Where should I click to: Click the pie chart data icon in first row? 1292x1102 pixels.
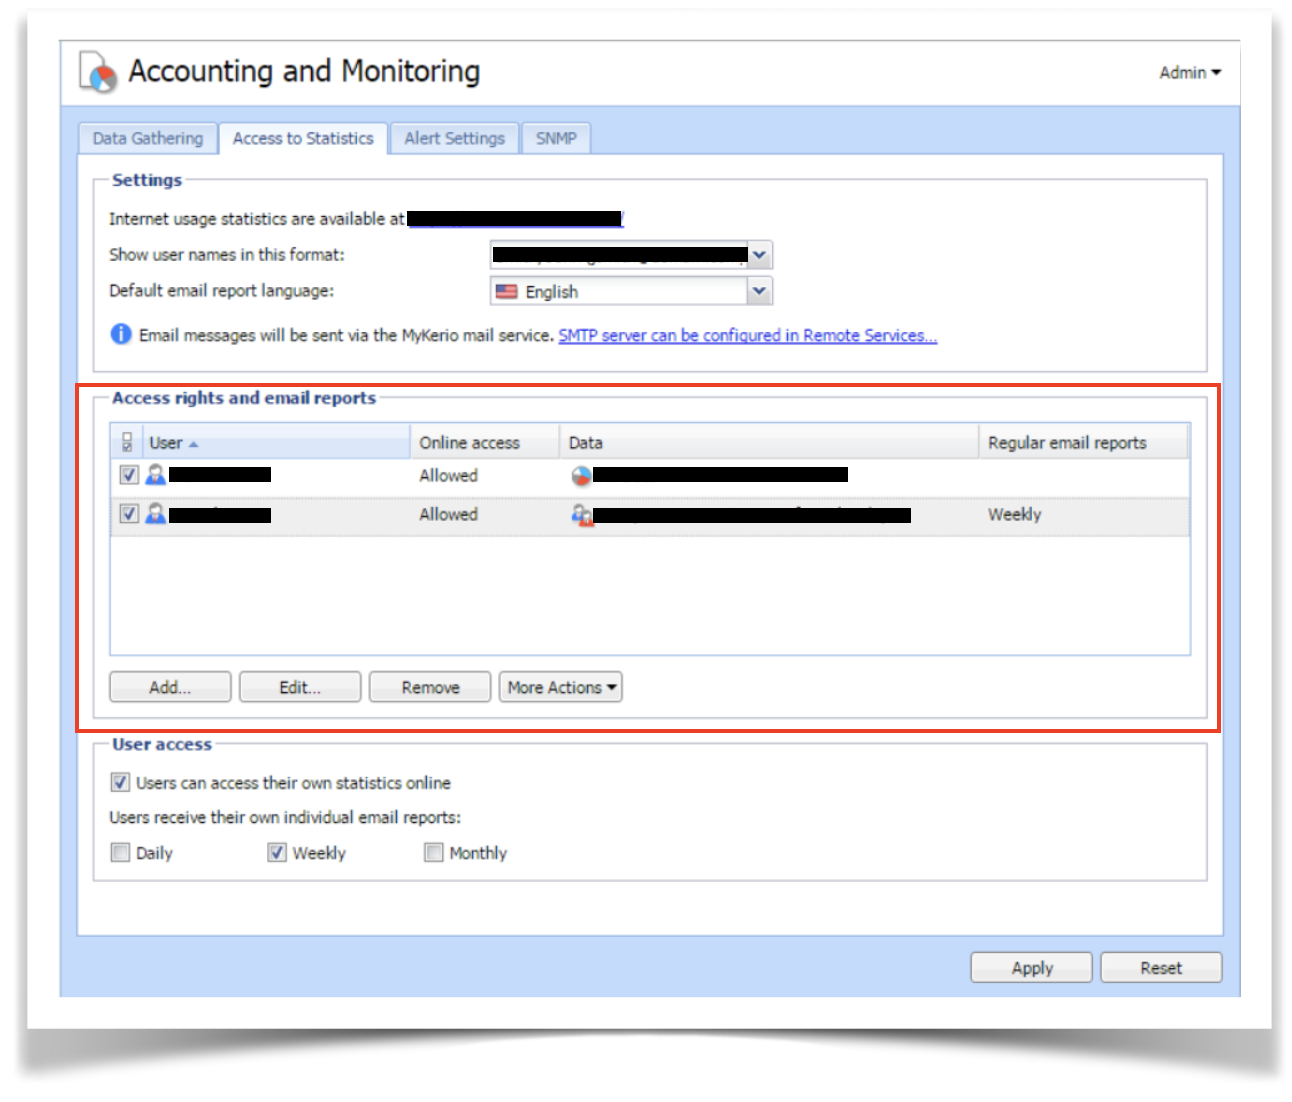tap(581, 475)
